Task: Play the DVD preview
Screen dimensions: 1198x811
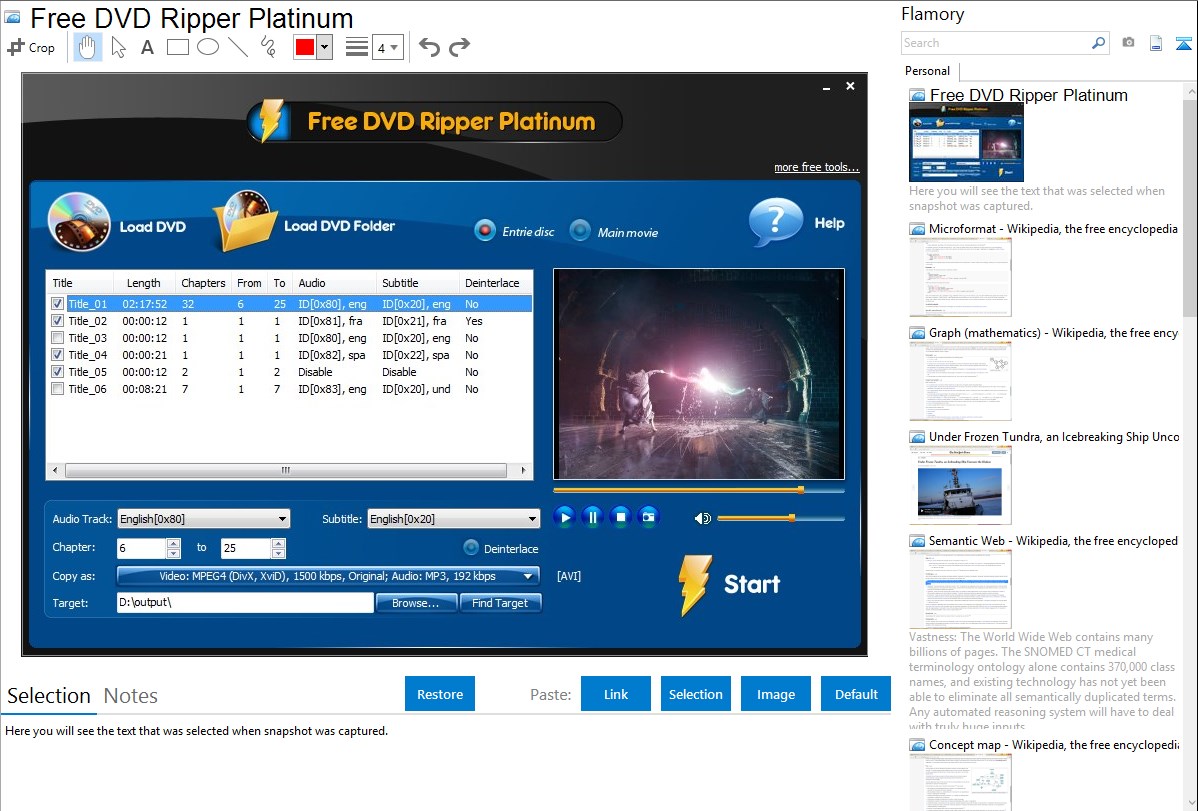Action: pyautogui.click(x=565, y=517)
